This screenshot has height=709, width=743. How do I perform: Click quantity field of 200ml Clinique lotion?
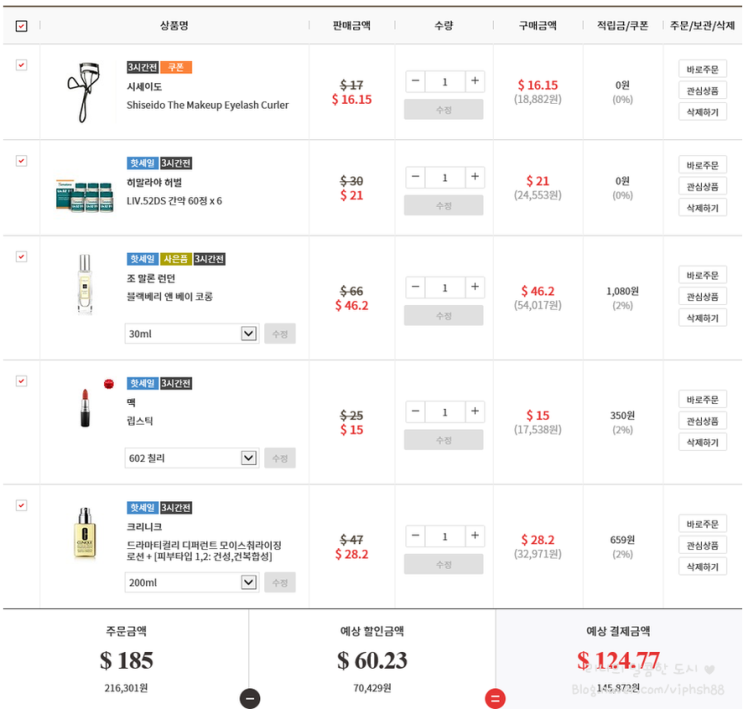[x=445, y=536]
